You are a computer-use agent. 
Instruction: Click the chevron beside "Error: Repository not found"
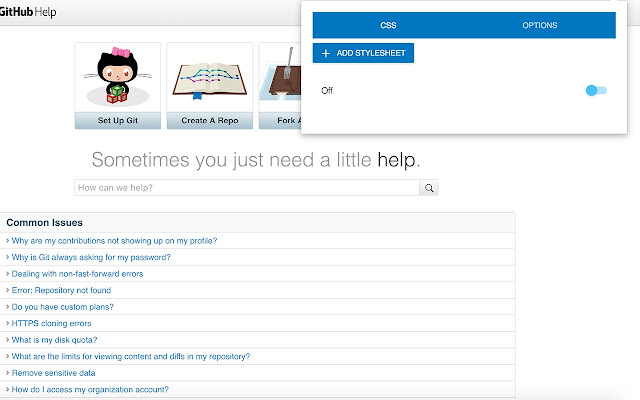[x=7, y=290]
